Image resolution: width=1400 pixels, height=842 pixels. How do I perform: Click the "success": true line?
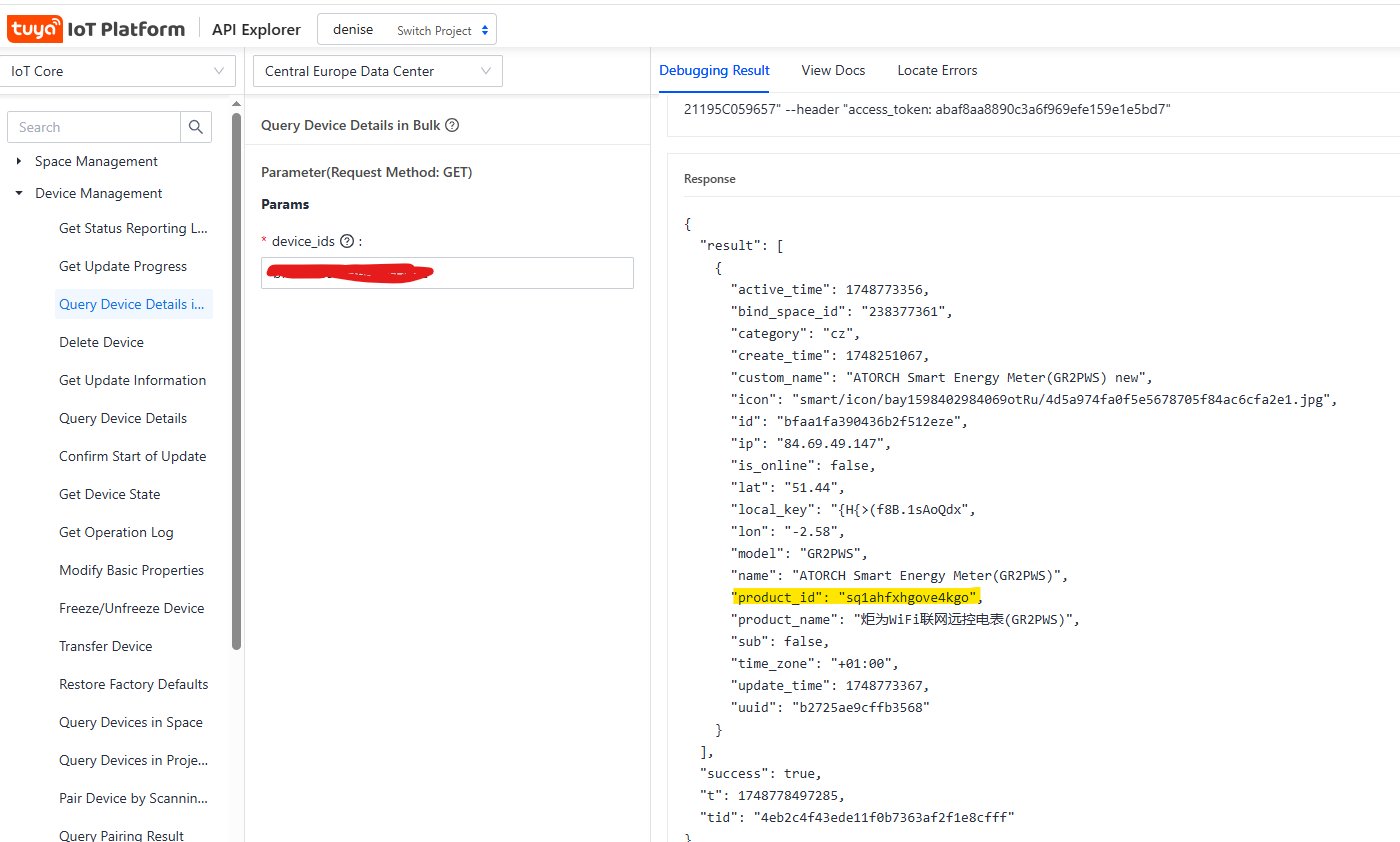click(x=760, y=773)
